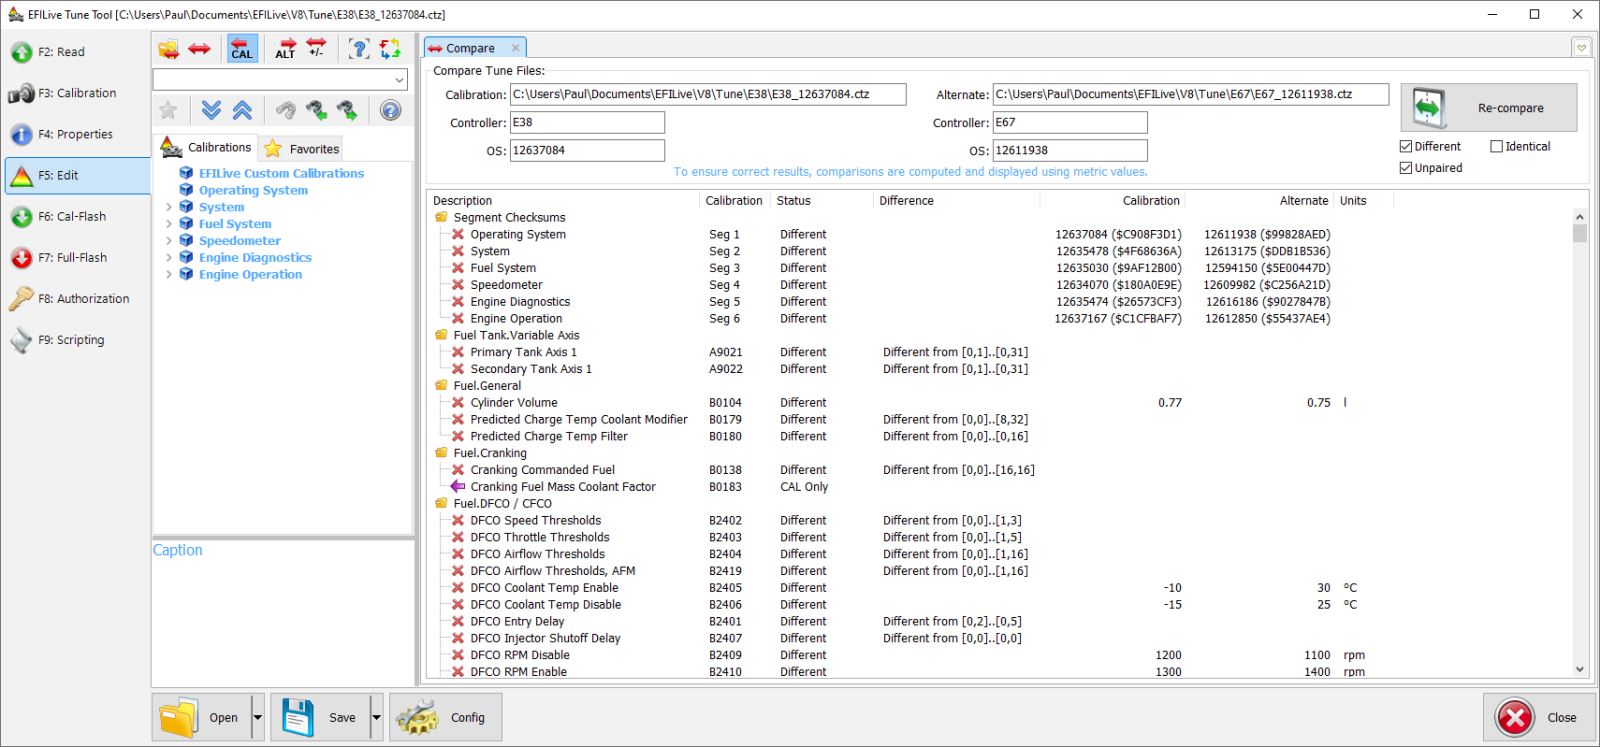Click the blue double up chevron collapse-all icon
This screenshot has height=747, width=1600.
point(242,110)
